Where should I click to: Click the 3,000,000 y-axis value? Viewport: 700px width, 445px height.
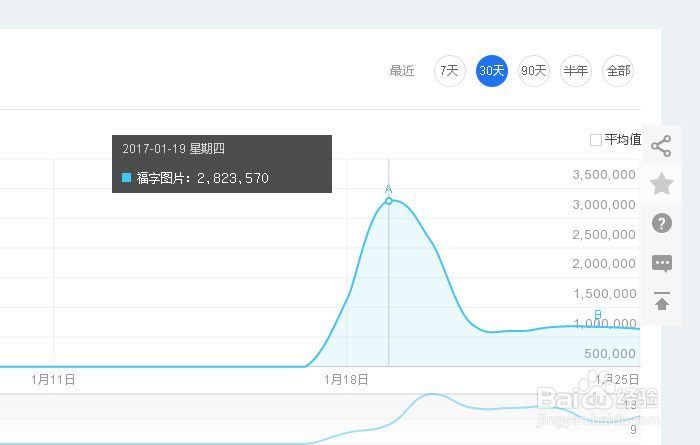[x=604, y=205]
